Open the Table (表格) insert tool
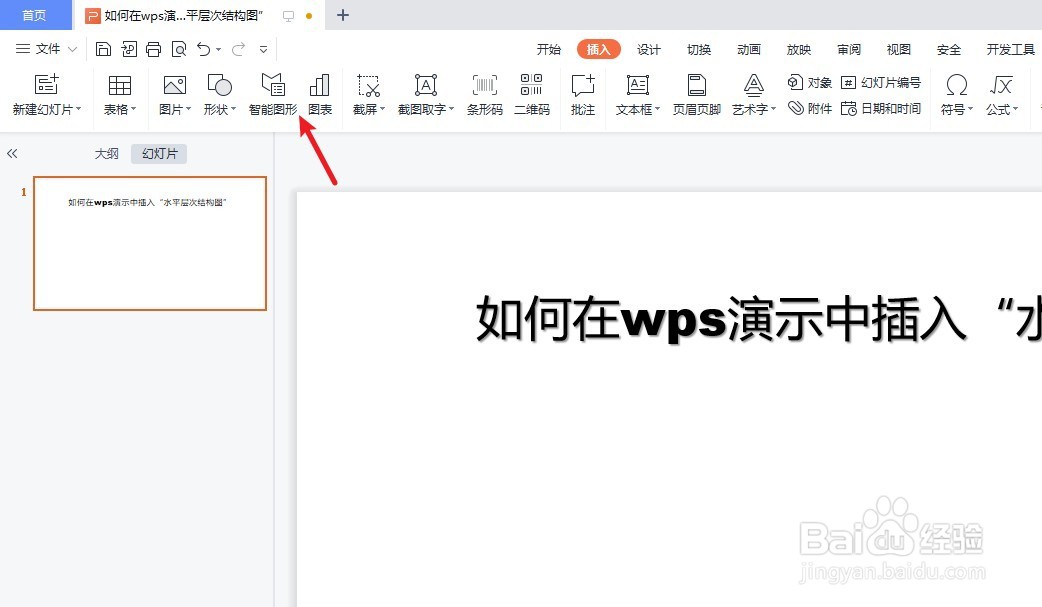 click(120, 94)
